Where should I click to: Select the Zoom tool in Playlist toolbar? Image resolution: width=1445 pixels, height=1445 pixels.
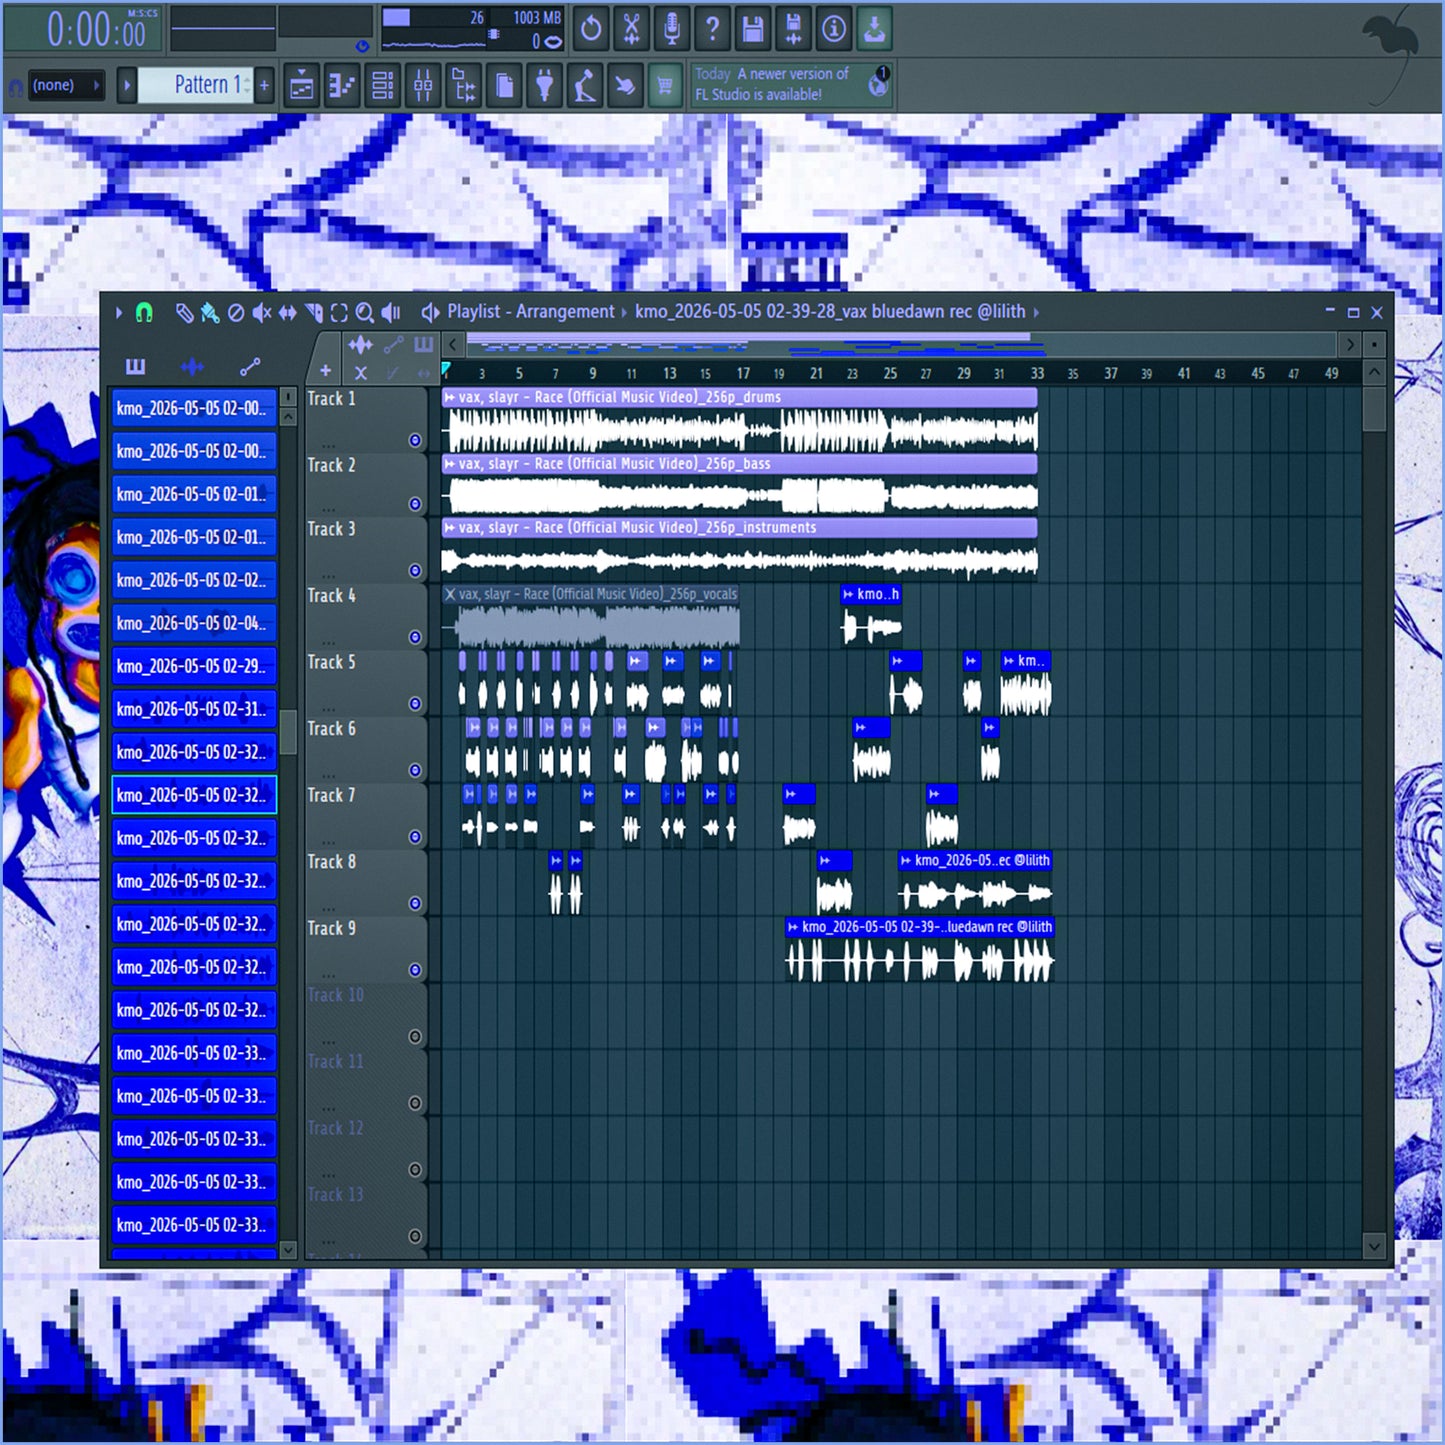pos(365,313)
